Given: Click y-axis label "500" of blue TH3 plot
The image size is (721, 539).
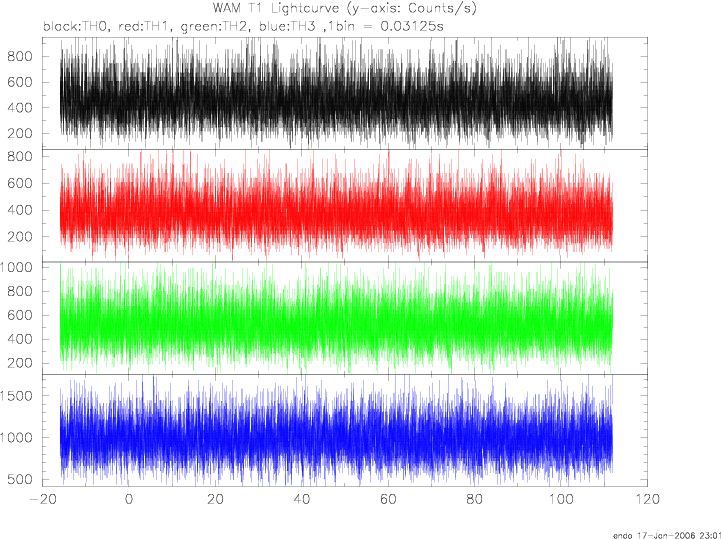Looking at the screenshot, I should (20, 479).
